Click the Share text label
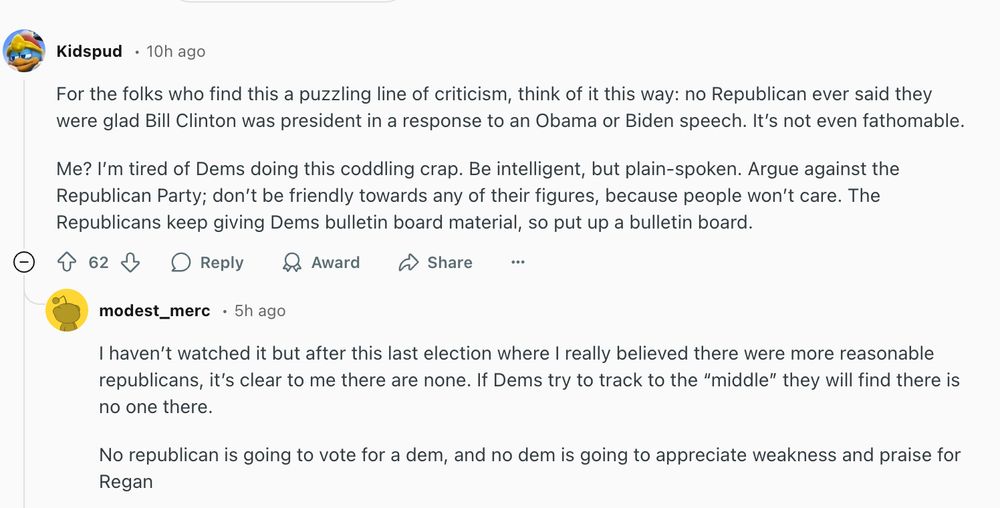Viewport: 1000px width, 508px height. [449, 262]
